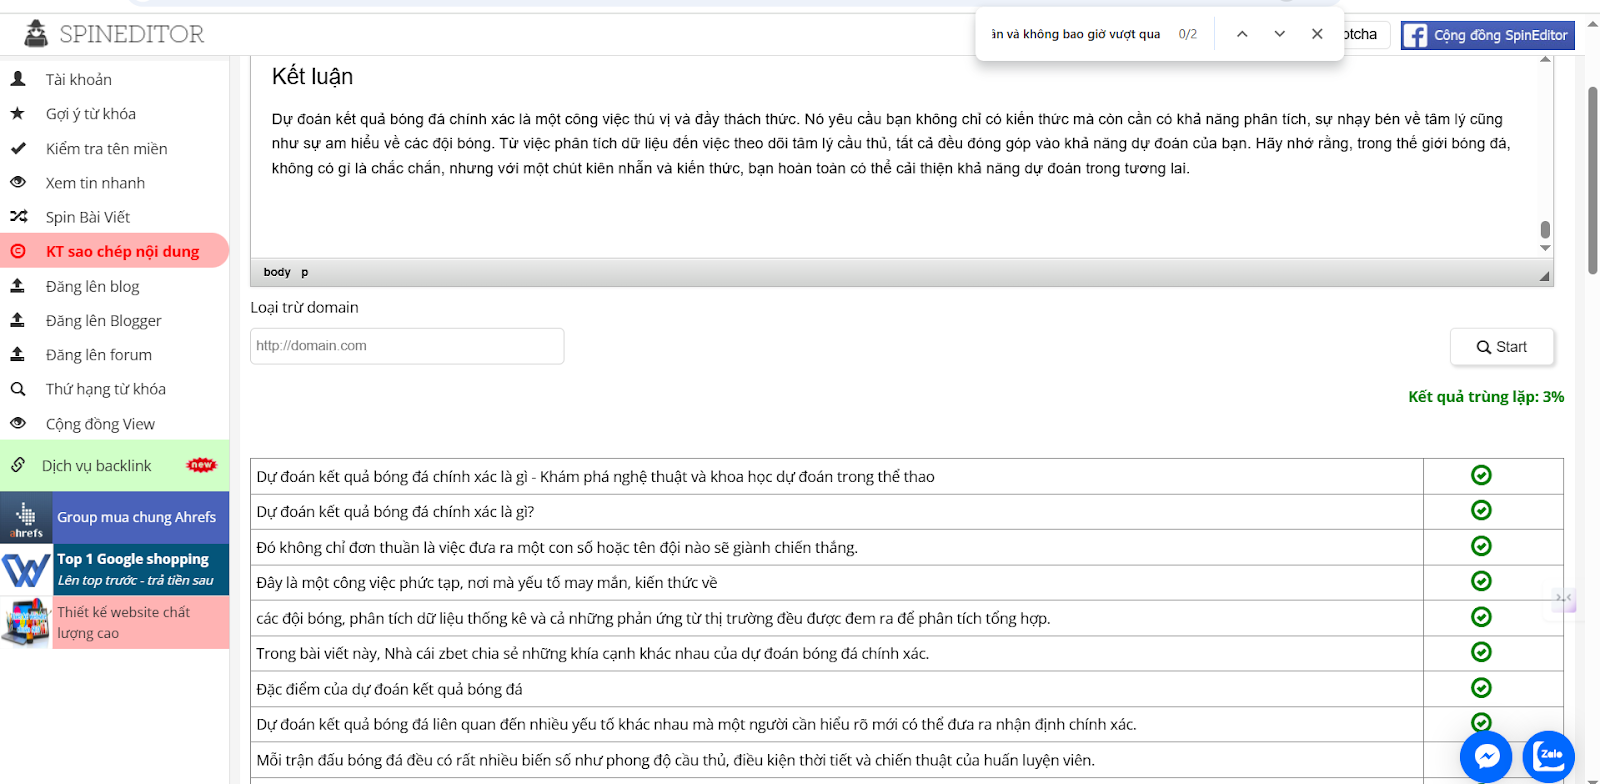Click the Cộng đồng SpinEditor Facebook button
Image resolution: width=1600 pixels, height=784 pixels.
[1487, 35]
